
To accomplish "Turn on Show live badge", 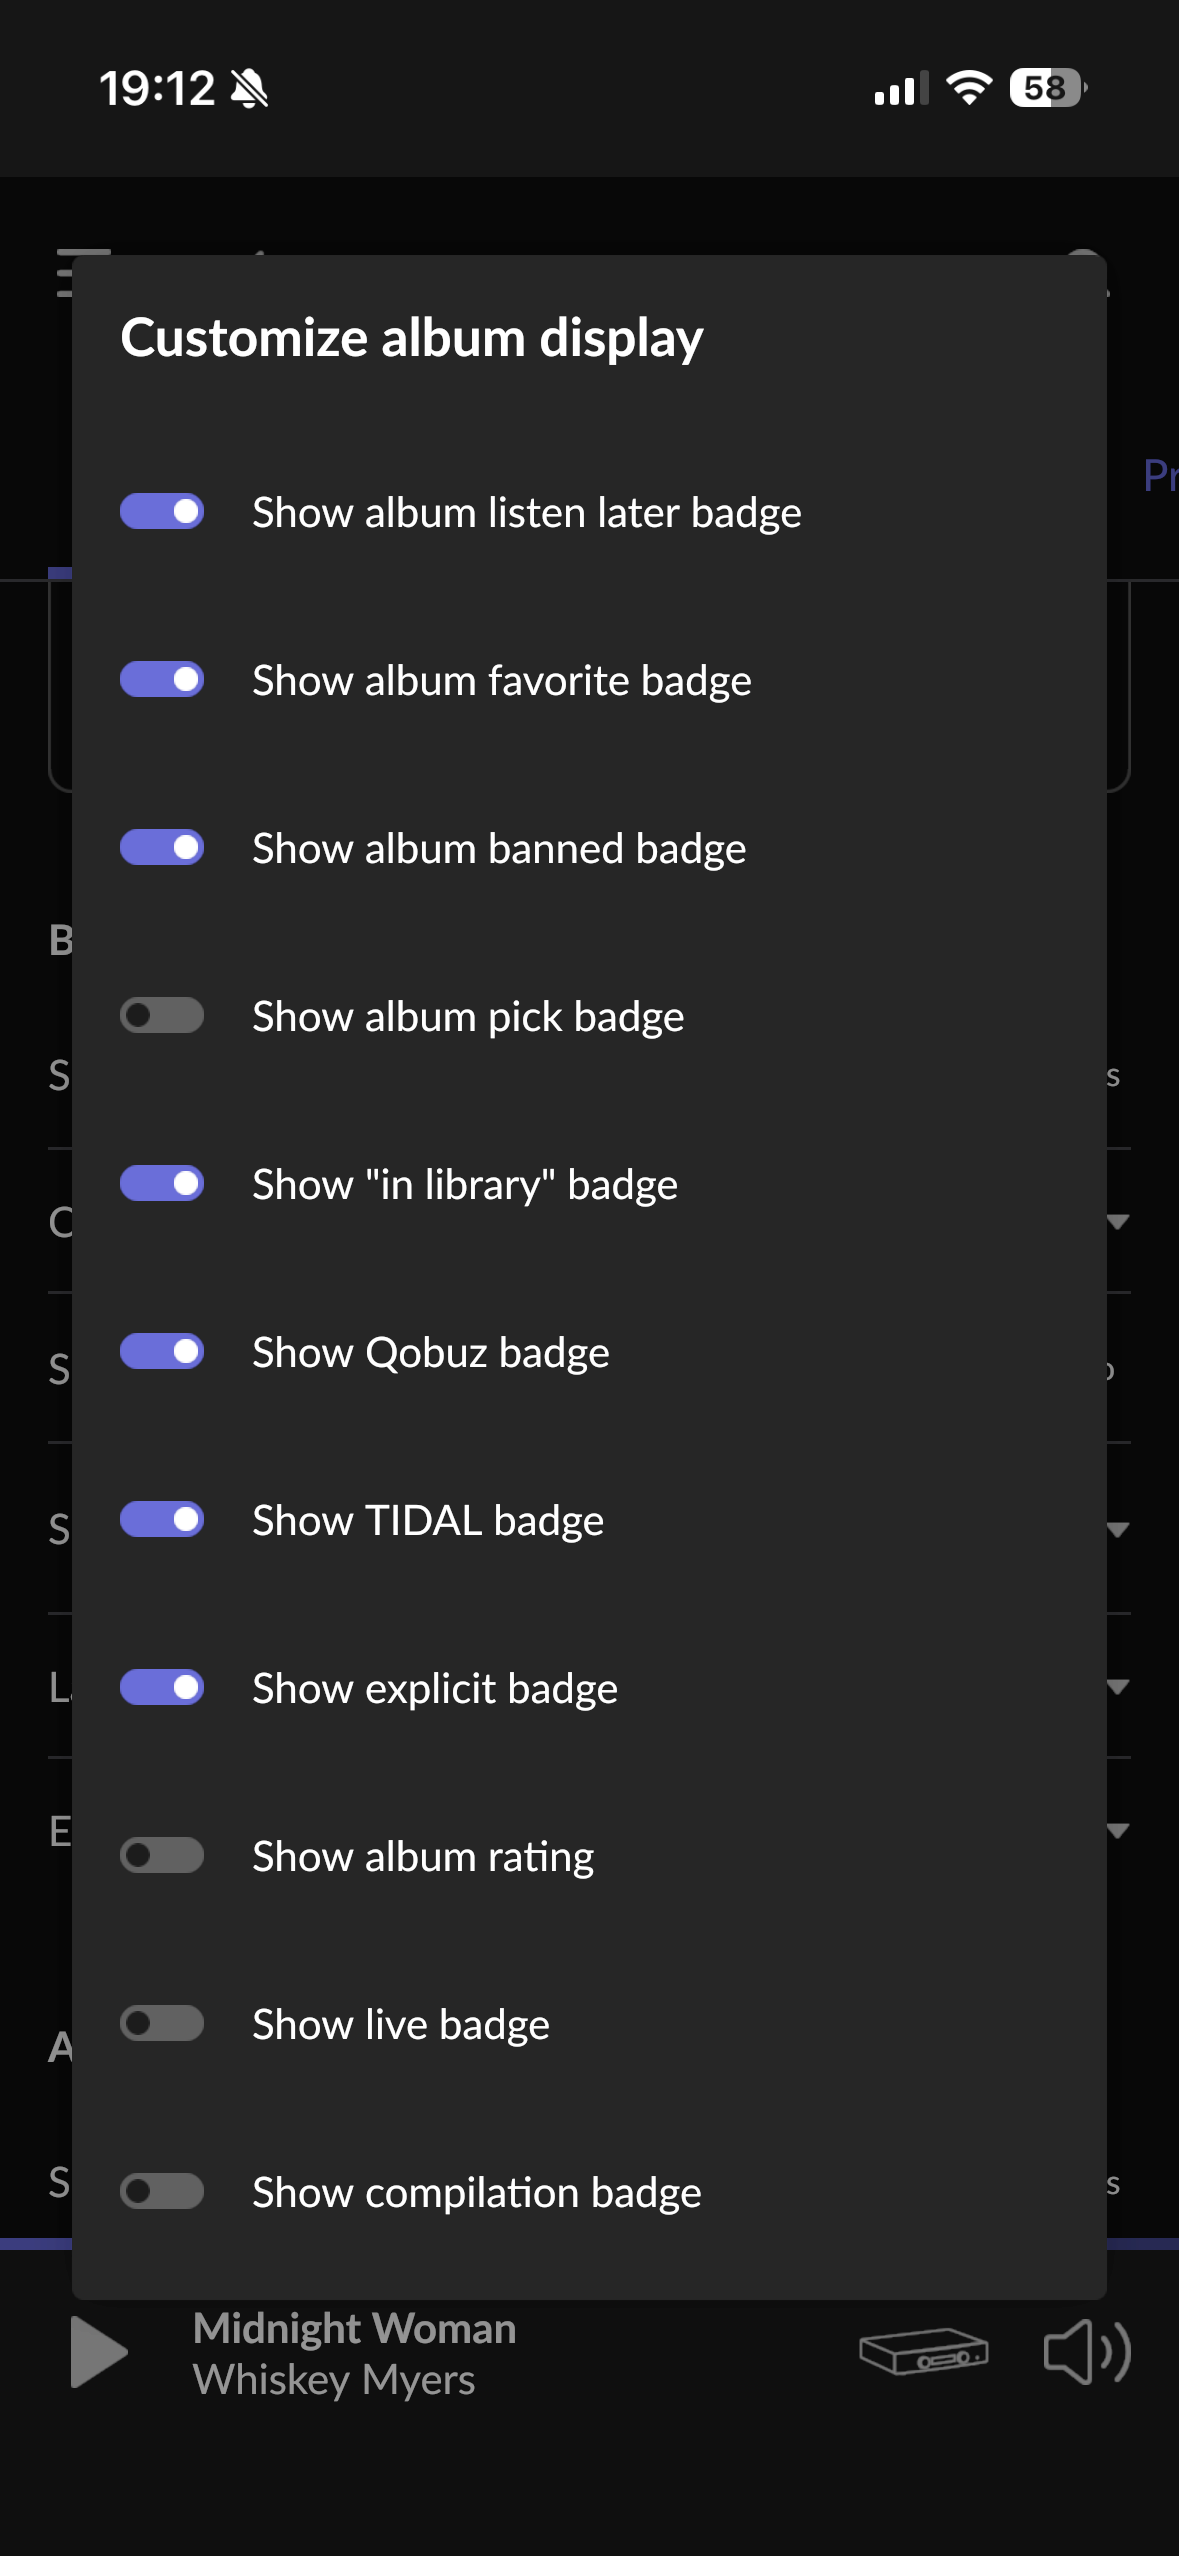I will pos(162,2024).
